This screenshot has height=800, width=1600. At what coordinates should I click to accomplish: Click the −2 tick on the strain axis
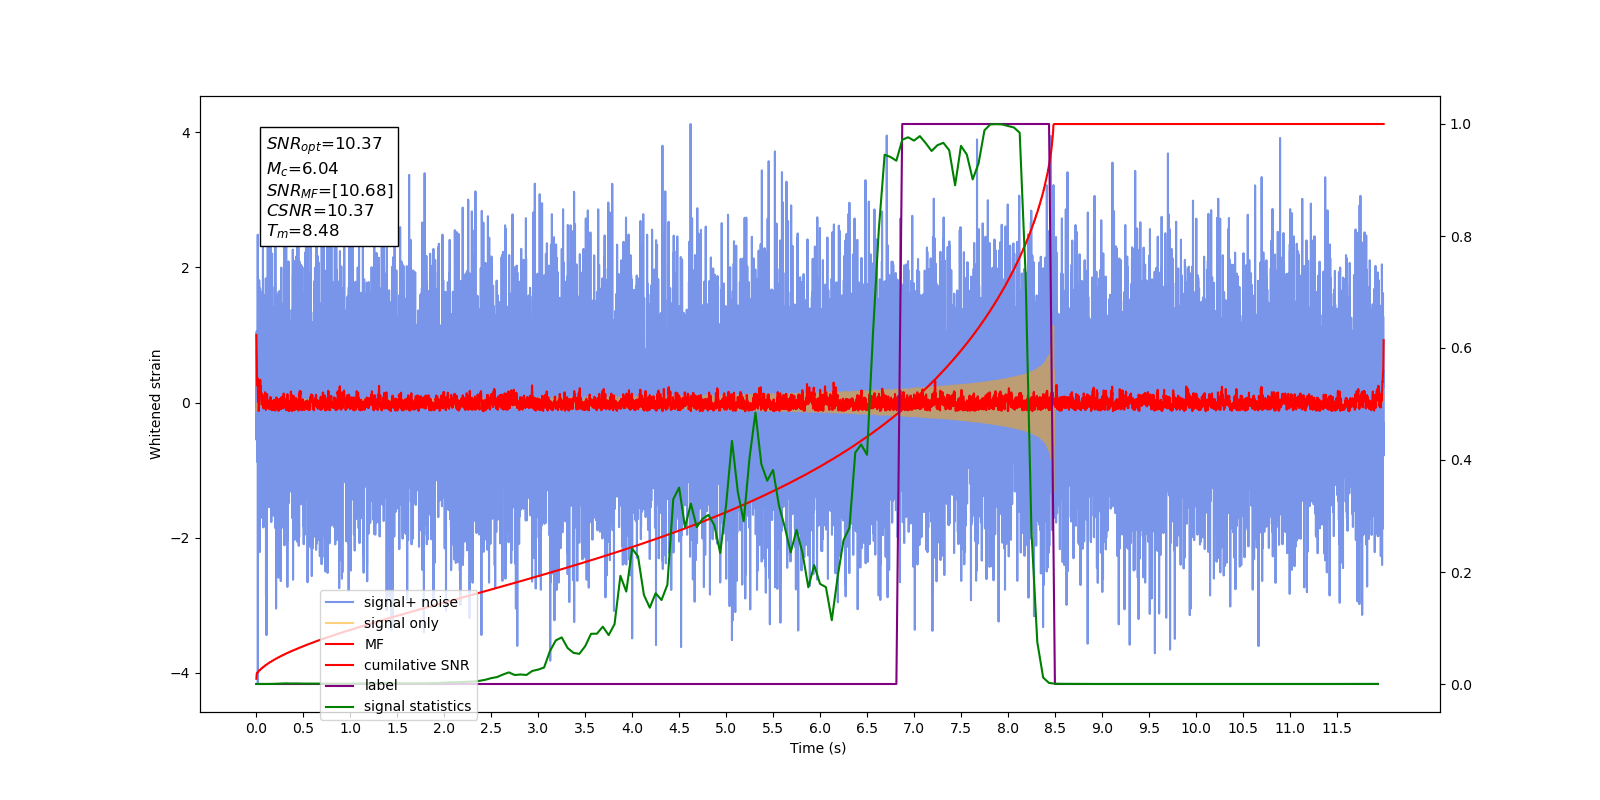coord(182,538)
